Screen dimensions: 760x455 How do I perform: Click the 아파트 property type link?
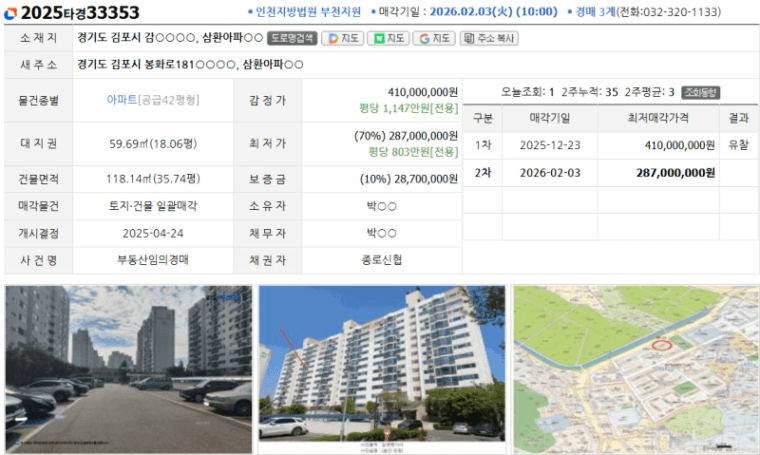pyautogui.click(x=122, y=100)
